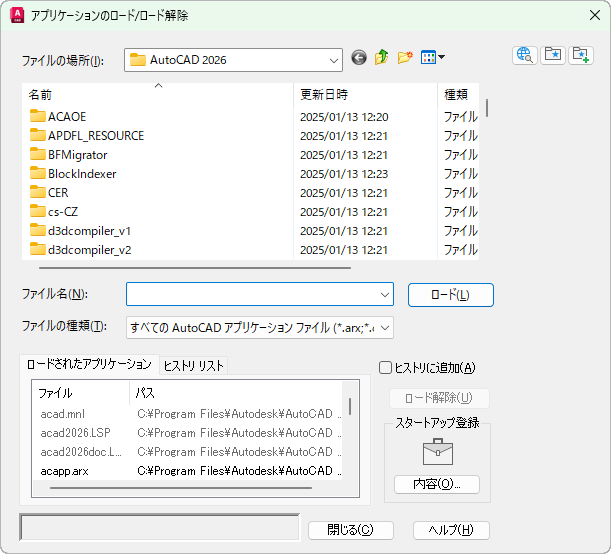Expand the ファイルの場所 AutoCAD 2026 dropdown
This screenshot has height=554, width=611.
pyautogui.click(x=334, y=60)
